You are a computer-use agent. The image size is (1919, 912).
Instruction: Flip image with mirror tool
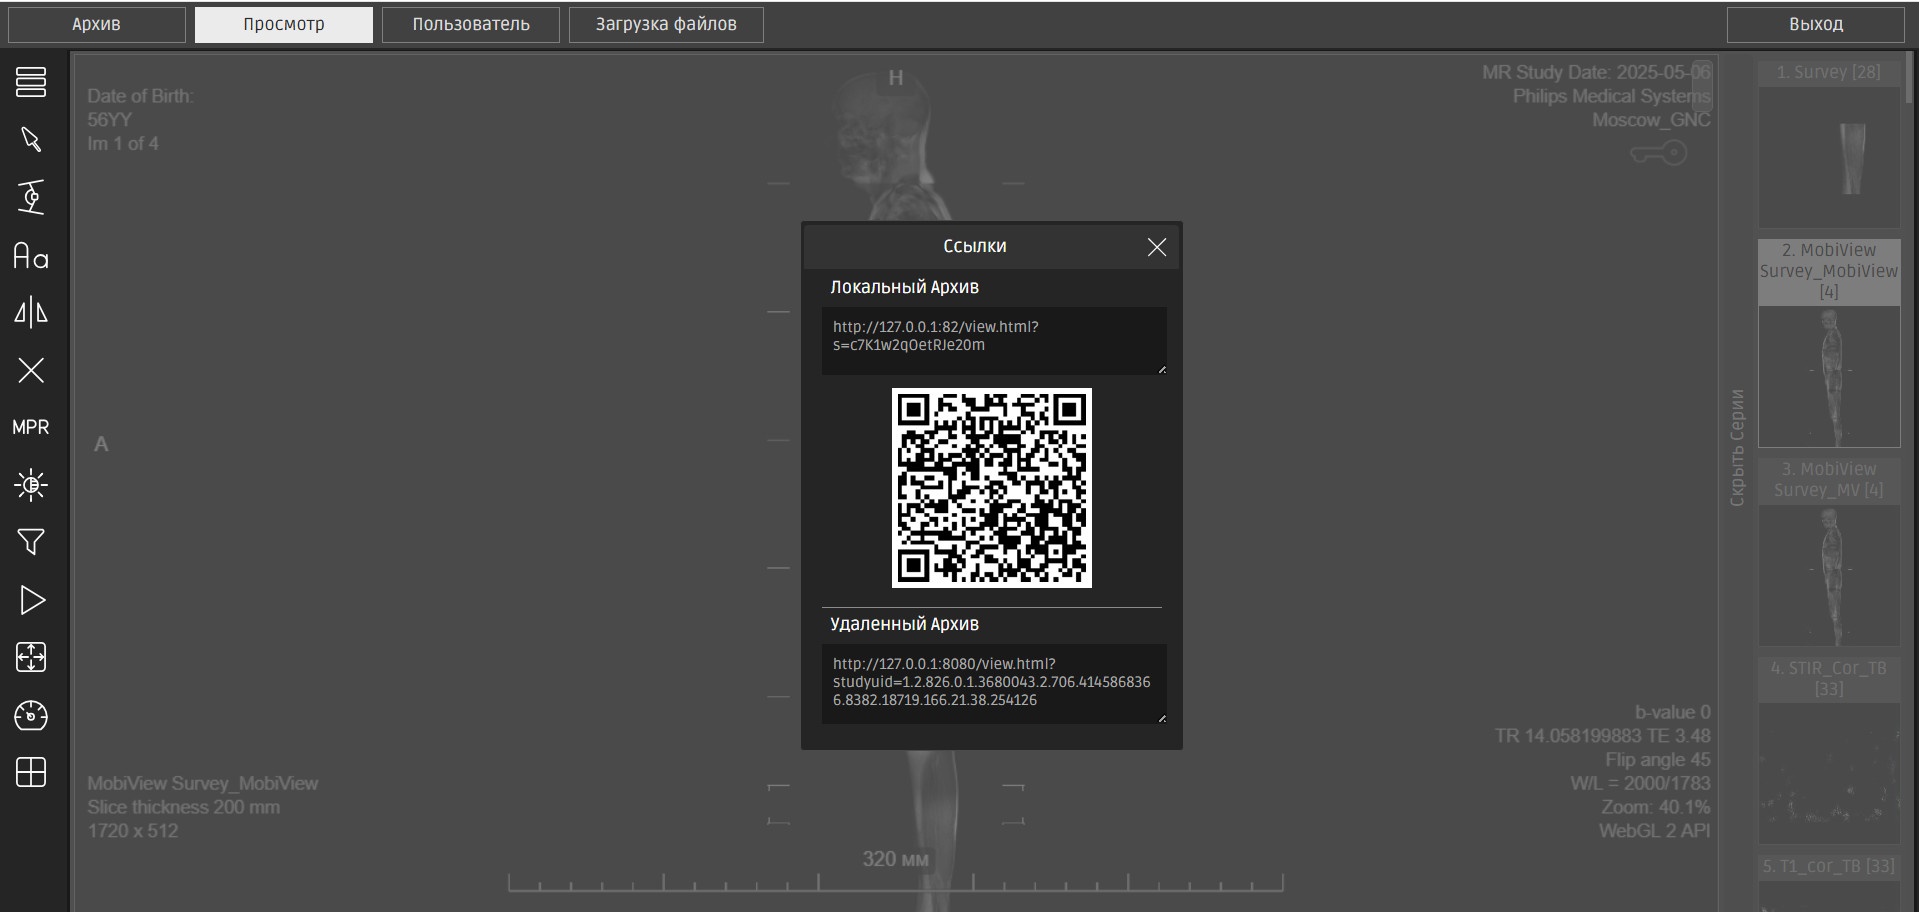31,312
